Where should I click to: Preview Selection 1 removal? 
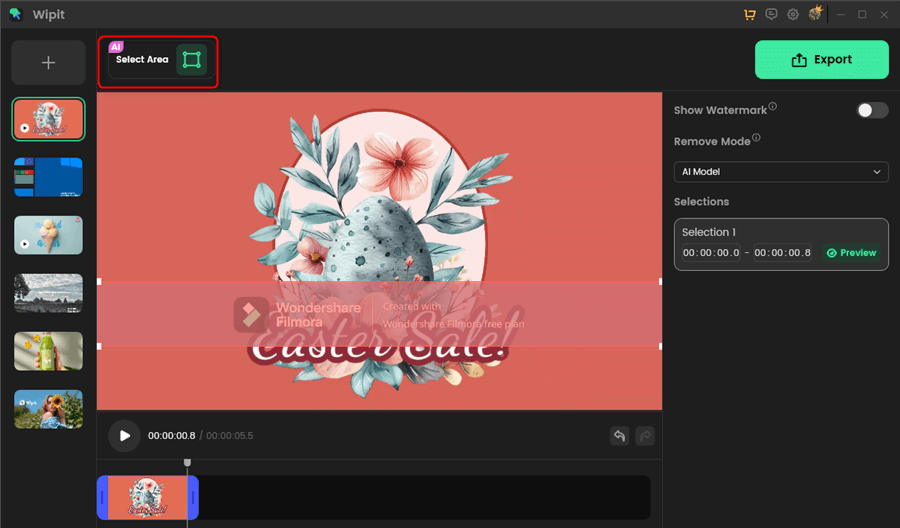click(x=852, y=253)
